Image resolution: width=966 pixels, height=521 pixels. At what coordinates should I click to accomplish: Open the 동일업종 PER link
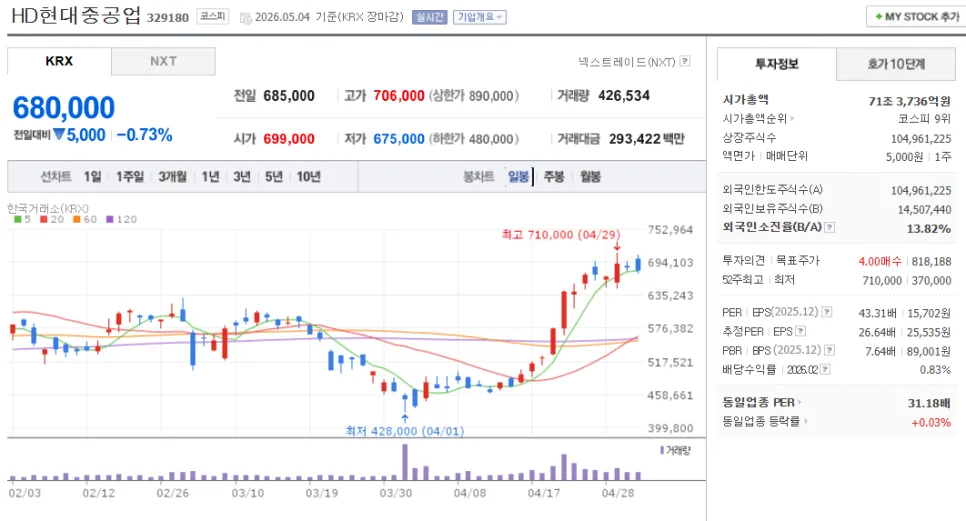pos(762,403)
